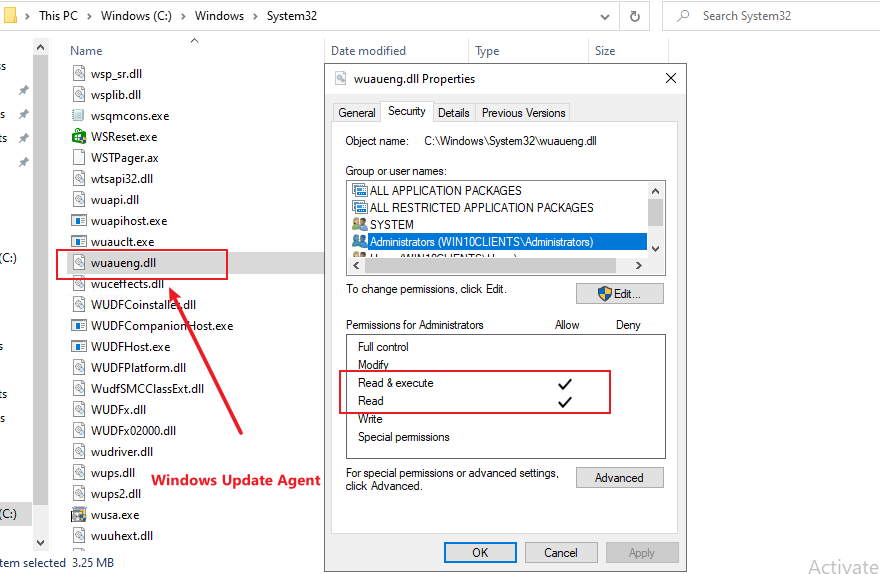Click the wudriver.dll file icon
Viewport: 880px width, 574px height.
coord(79,451)
